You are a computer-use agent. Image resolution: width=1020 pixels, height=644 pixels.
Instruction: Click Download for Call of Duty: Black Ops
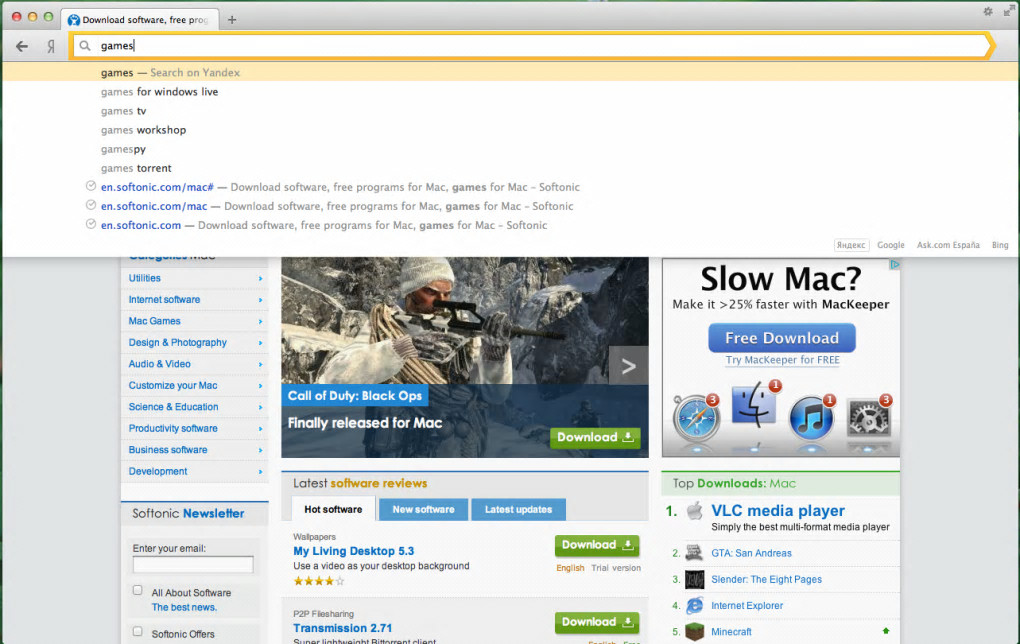(x=595, y=437)
